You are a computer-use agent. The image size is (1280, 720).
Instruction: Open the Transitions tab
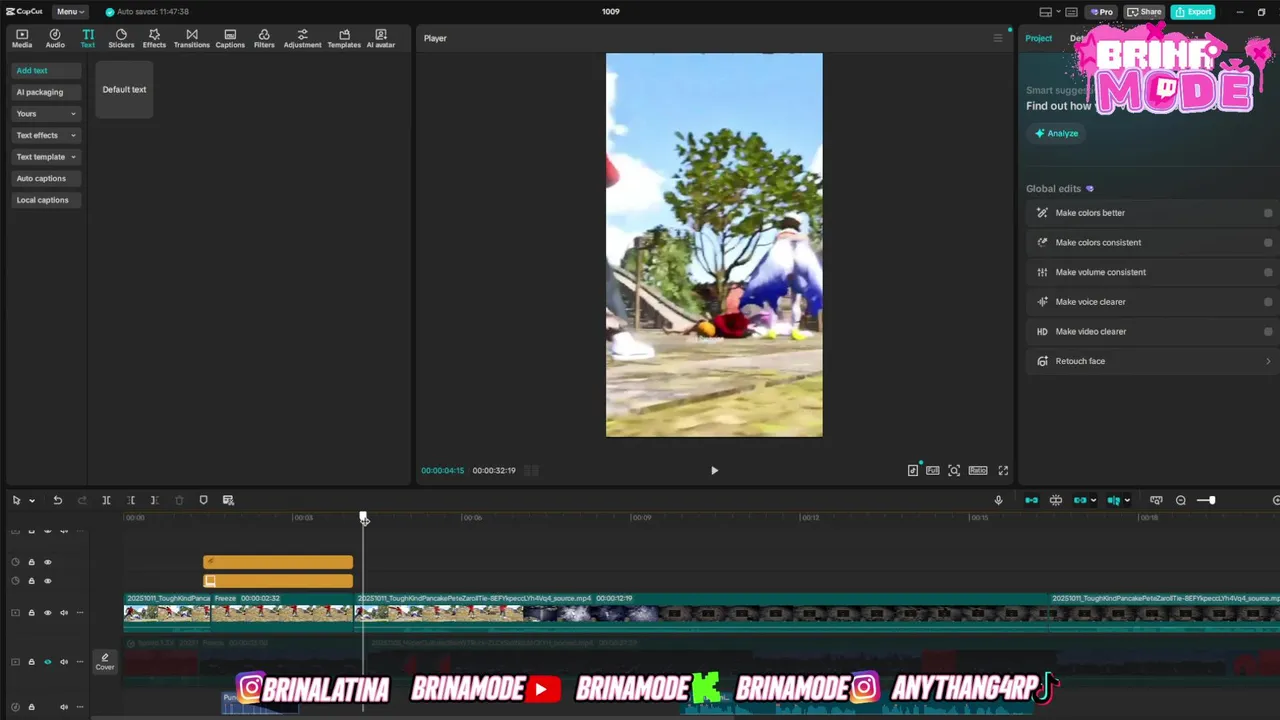[192, 38]
